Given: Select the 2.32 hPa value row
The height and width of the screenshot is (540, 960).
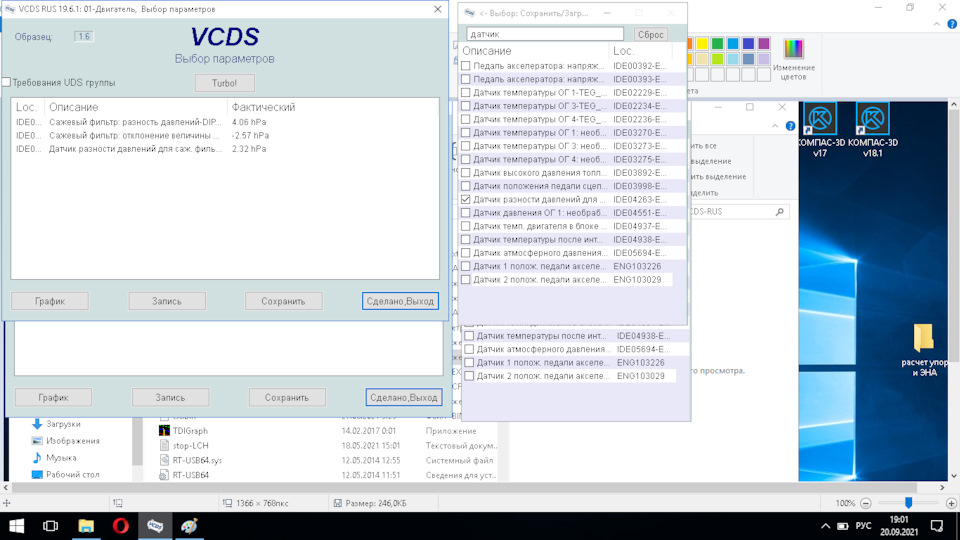Looking at the screenshot, I should coord(225,149).
